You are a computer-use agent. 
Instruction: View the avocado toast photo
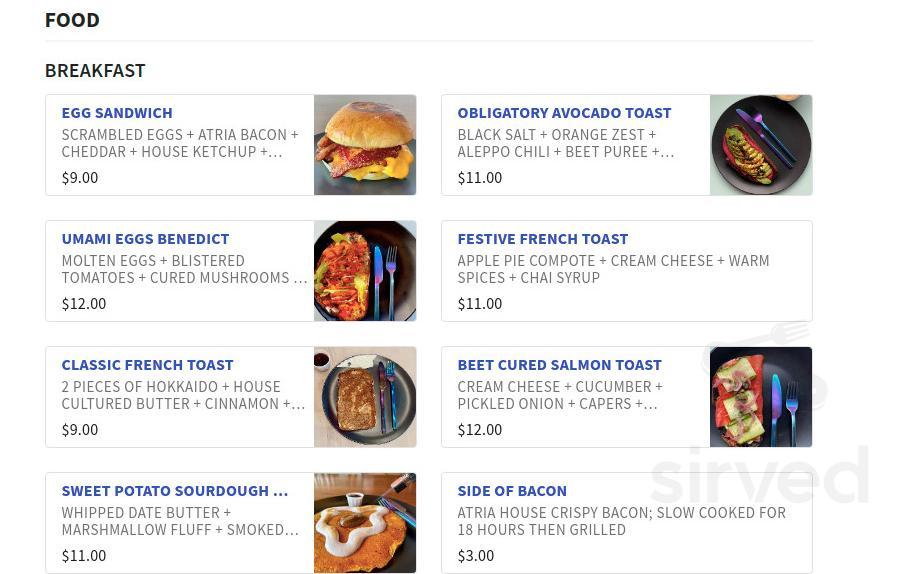click(761, 145)
